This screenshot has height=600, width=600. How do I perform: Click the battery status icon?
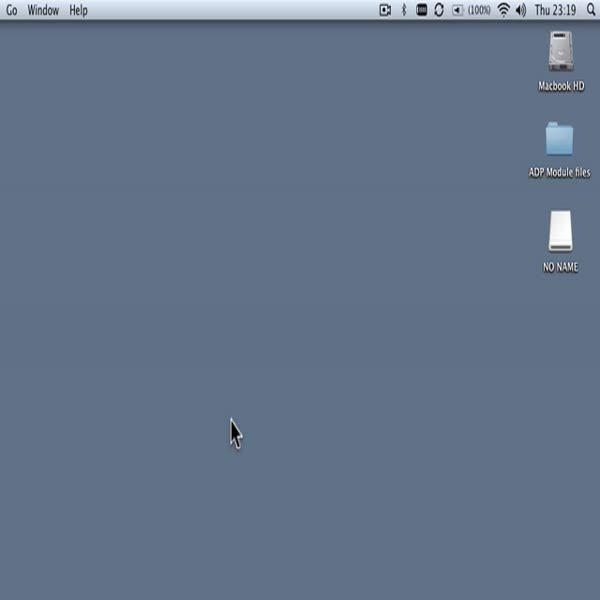click(457, 10)
